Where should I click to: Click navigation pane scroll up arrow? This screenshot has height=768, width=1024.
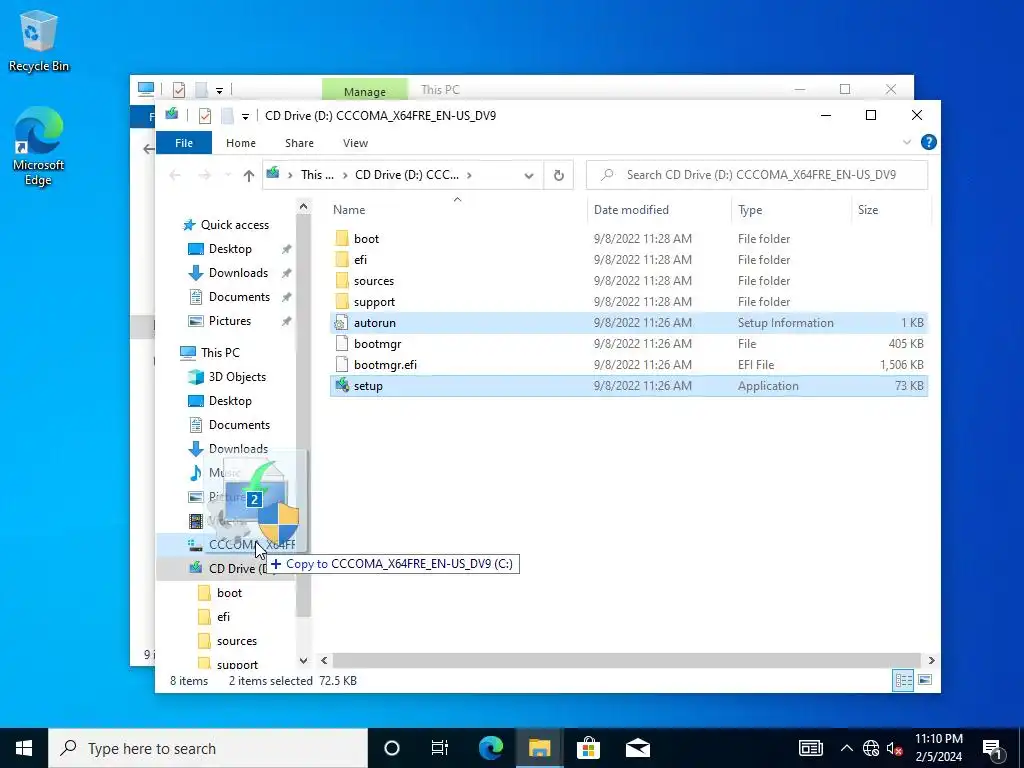tap(303, 207)
